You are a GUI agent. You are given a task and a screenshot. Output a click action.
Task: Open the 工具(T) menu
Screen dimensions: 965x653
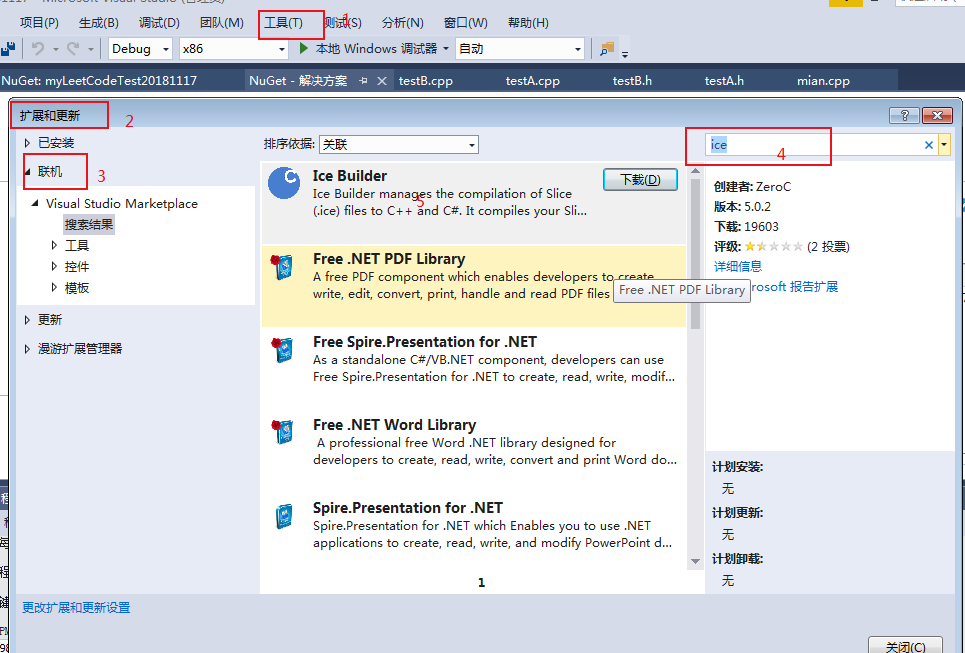click(x=284, y=23)
